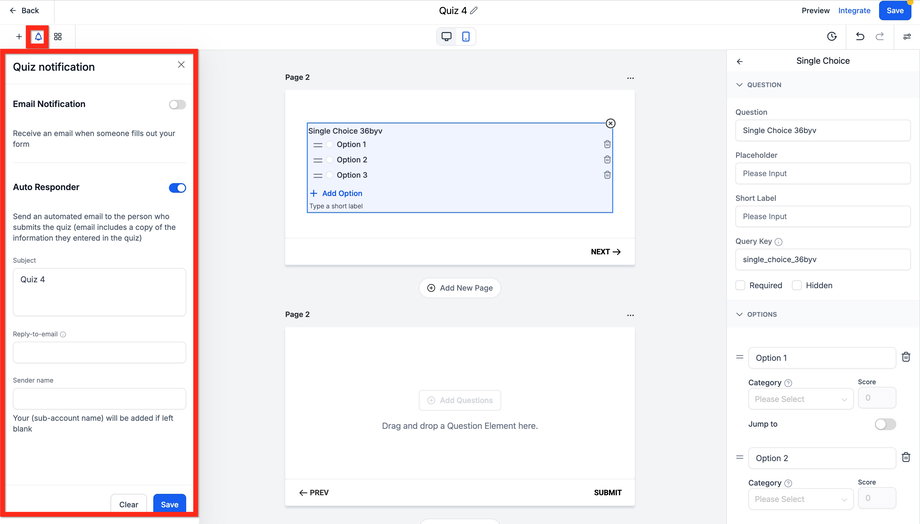Delete Option 1 in the canvas question
The width and height of the screenshot is (920, 524).
pyautogui.click(x=607, y=144)
